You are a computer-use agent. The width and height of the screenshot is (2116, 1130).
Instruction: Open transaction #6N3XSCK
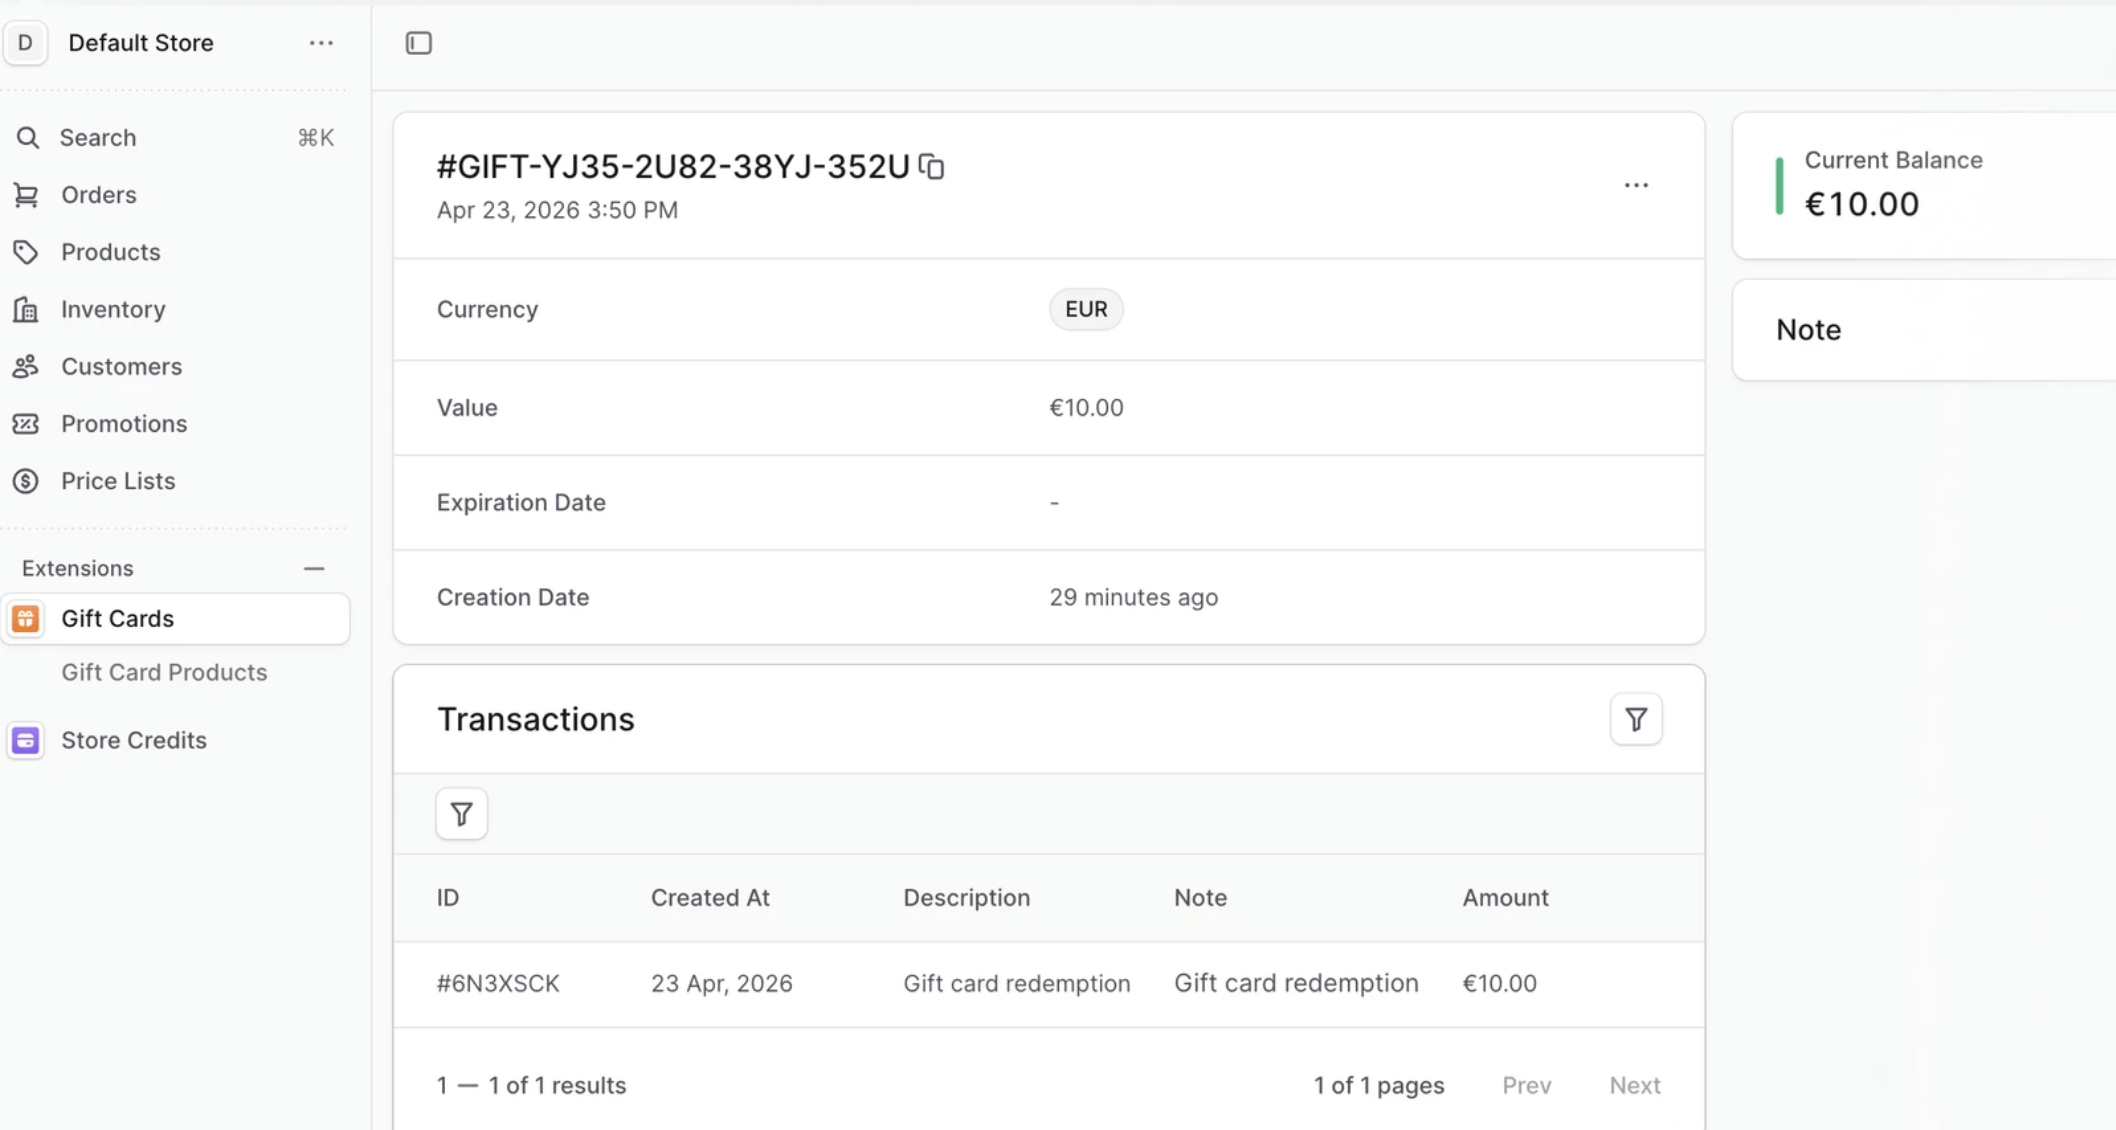point(498,984)
